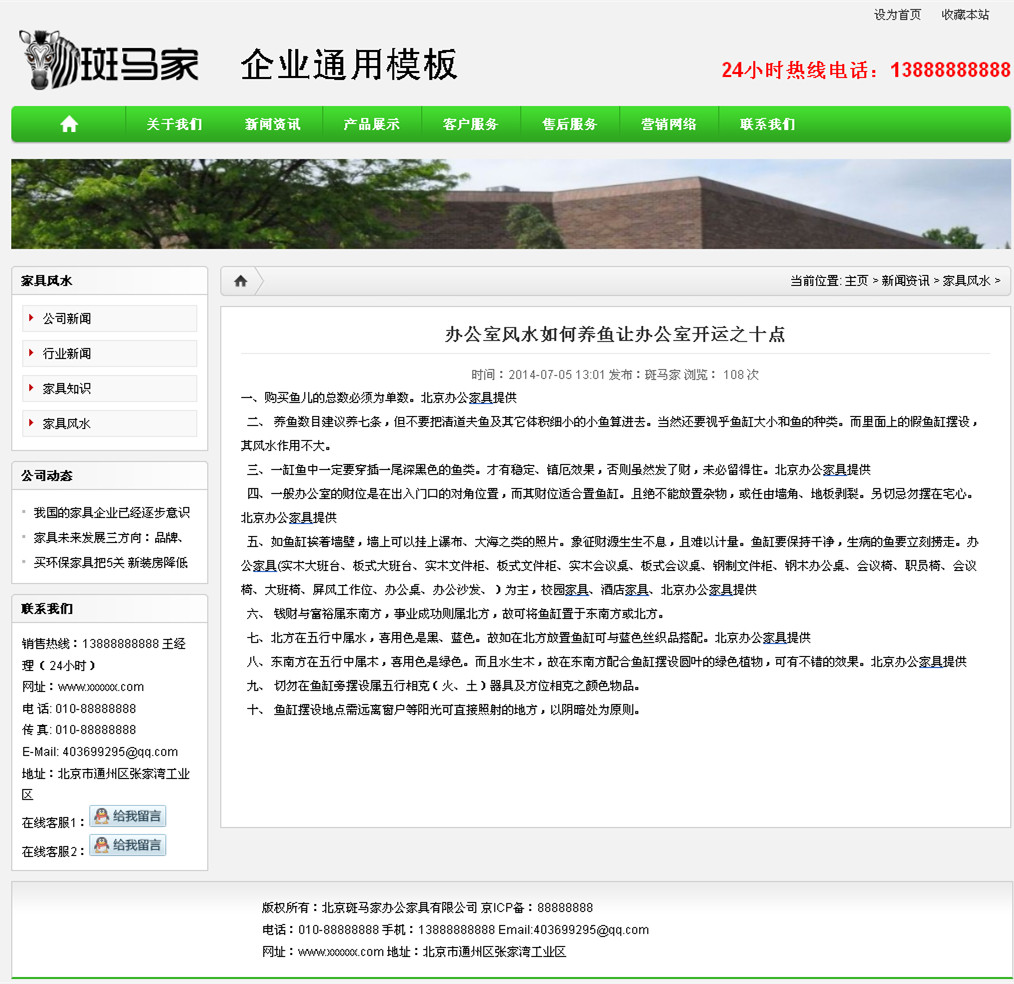Select 客户服务 in the navigation bar
The width and height of the screenshot is (1014, 984).
click(x=470, y=124)
